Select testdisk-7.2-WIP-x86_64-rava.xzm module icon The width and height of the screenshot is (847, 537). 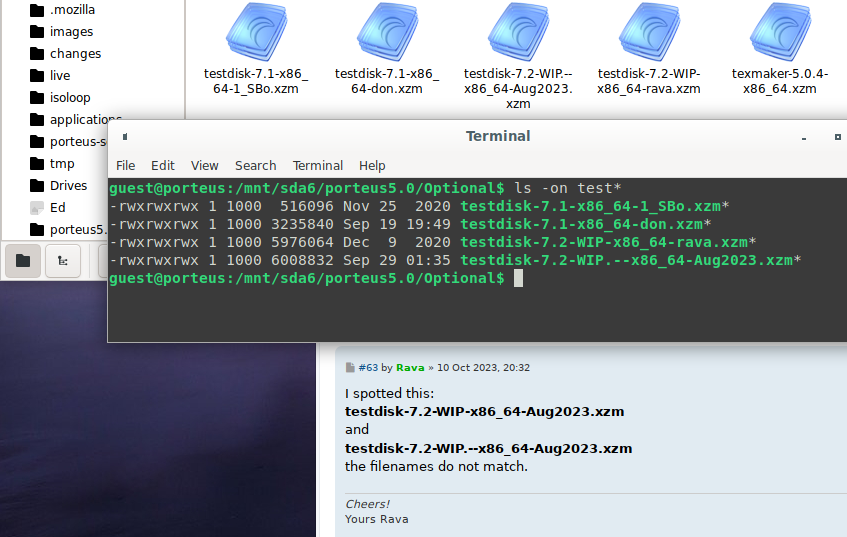649,32
